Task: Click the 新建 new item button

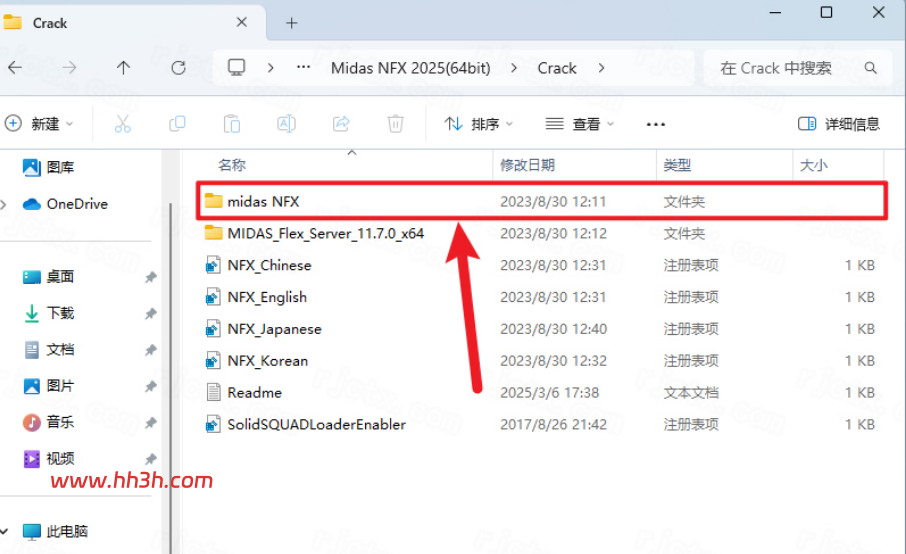Action: (x=39, y=124)
